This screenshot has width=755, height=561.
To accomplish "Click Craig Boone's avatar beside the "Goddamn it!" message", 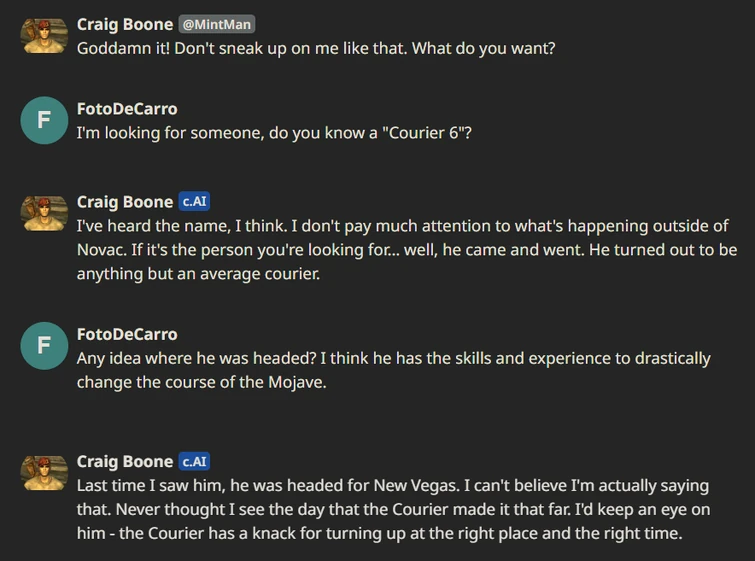I will [44, 35].
